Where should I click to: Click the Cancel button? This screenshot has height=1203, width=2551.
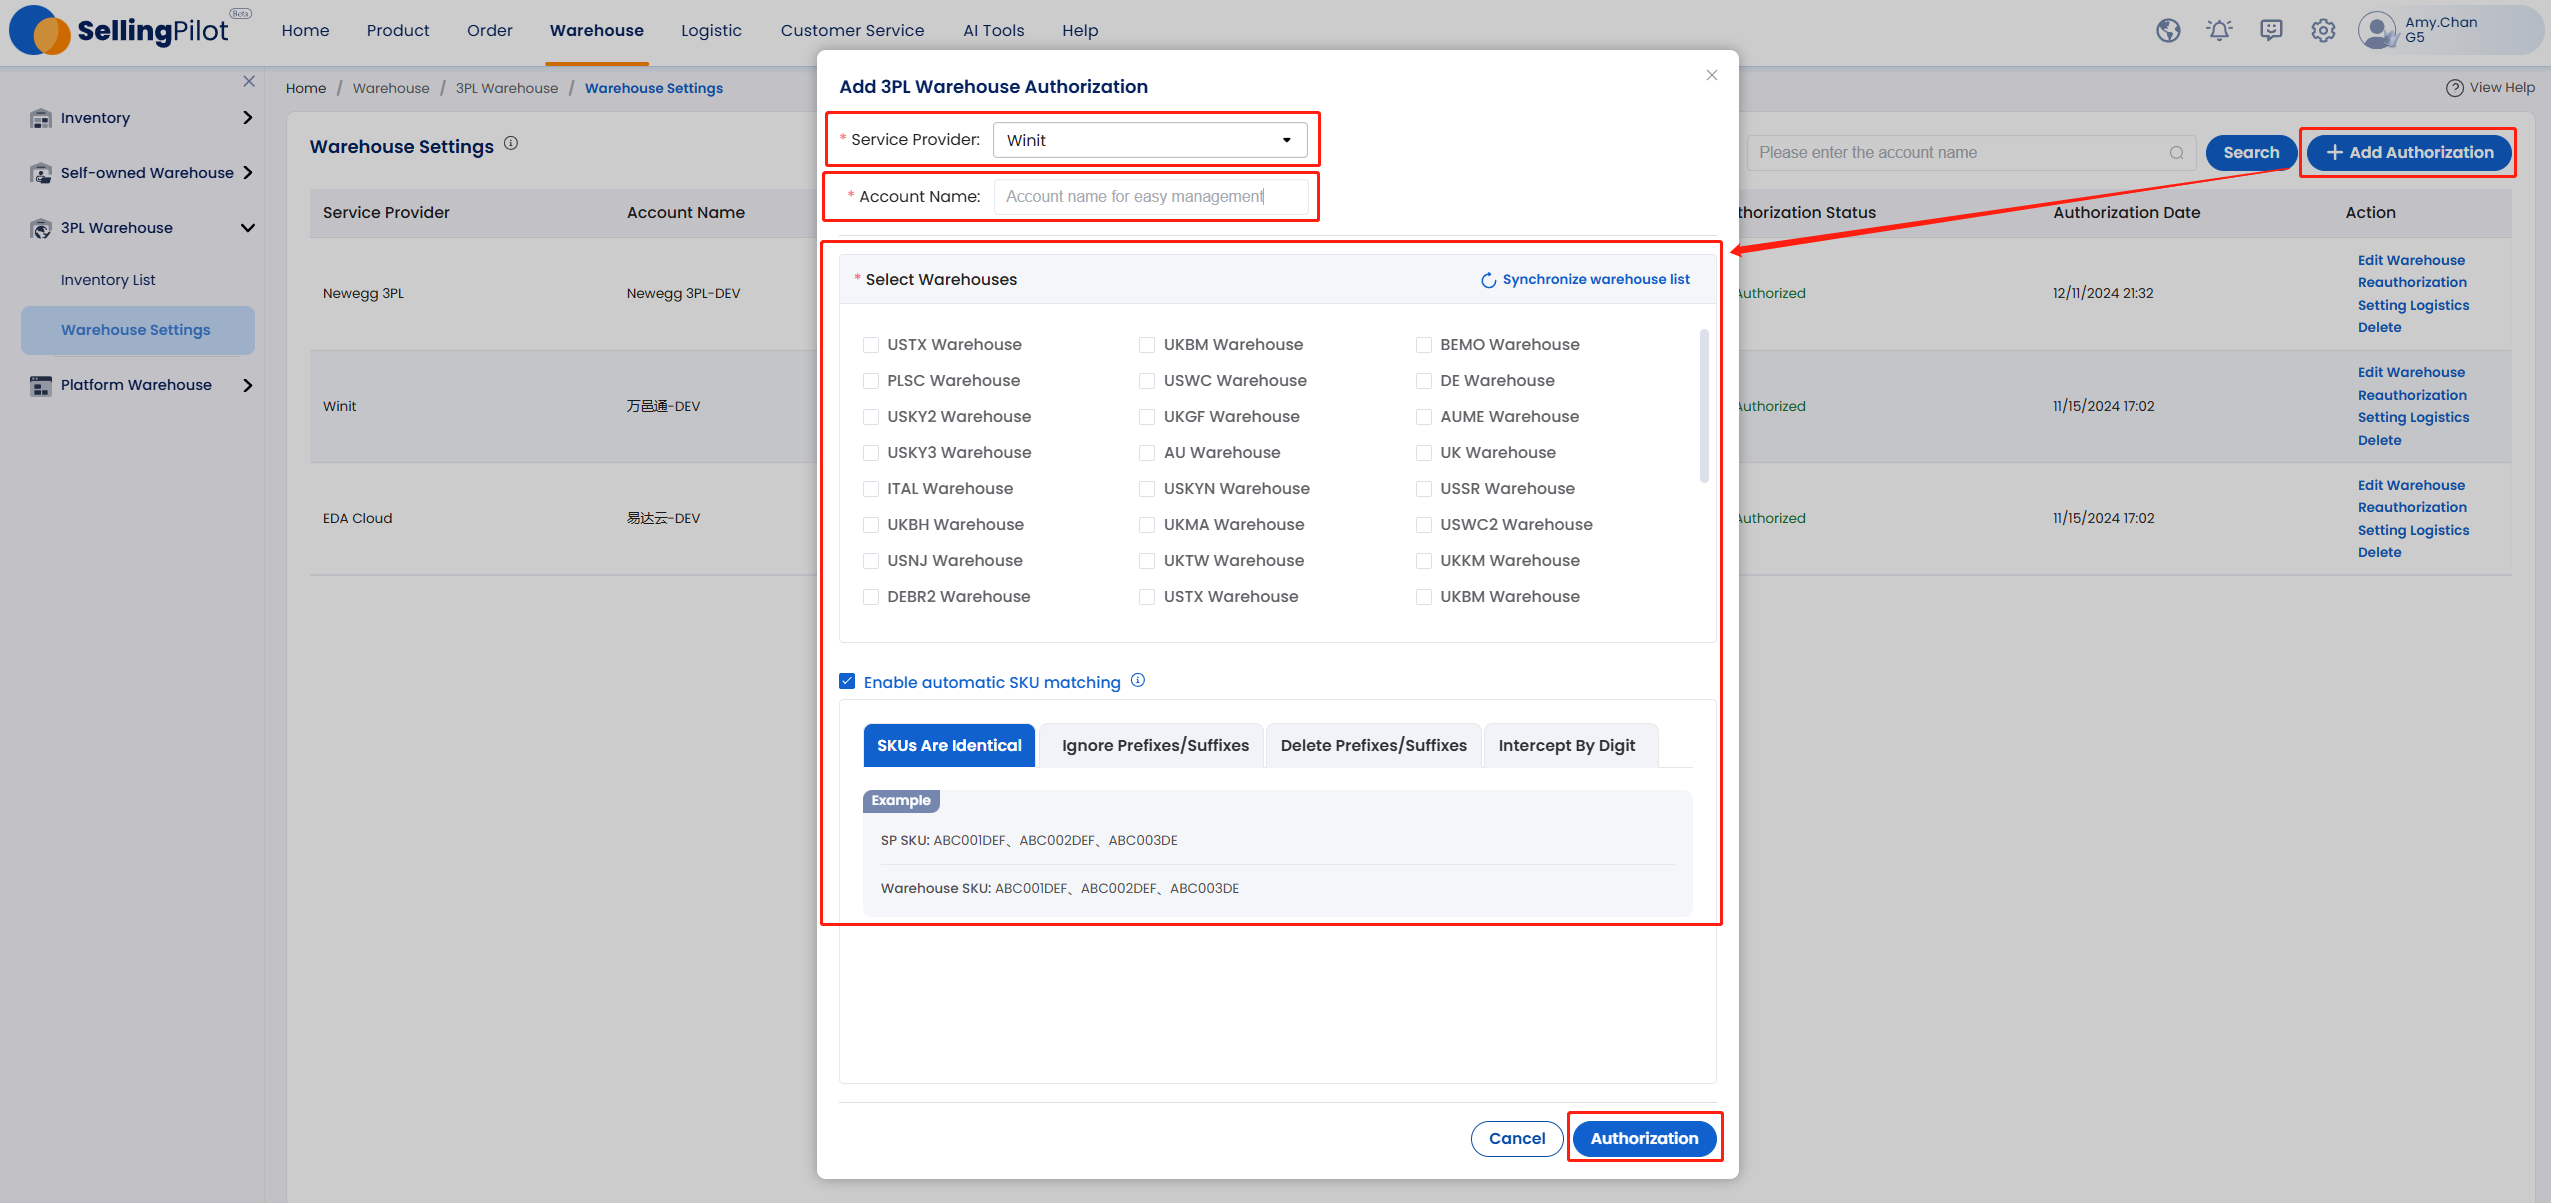click(1516, 1138)
